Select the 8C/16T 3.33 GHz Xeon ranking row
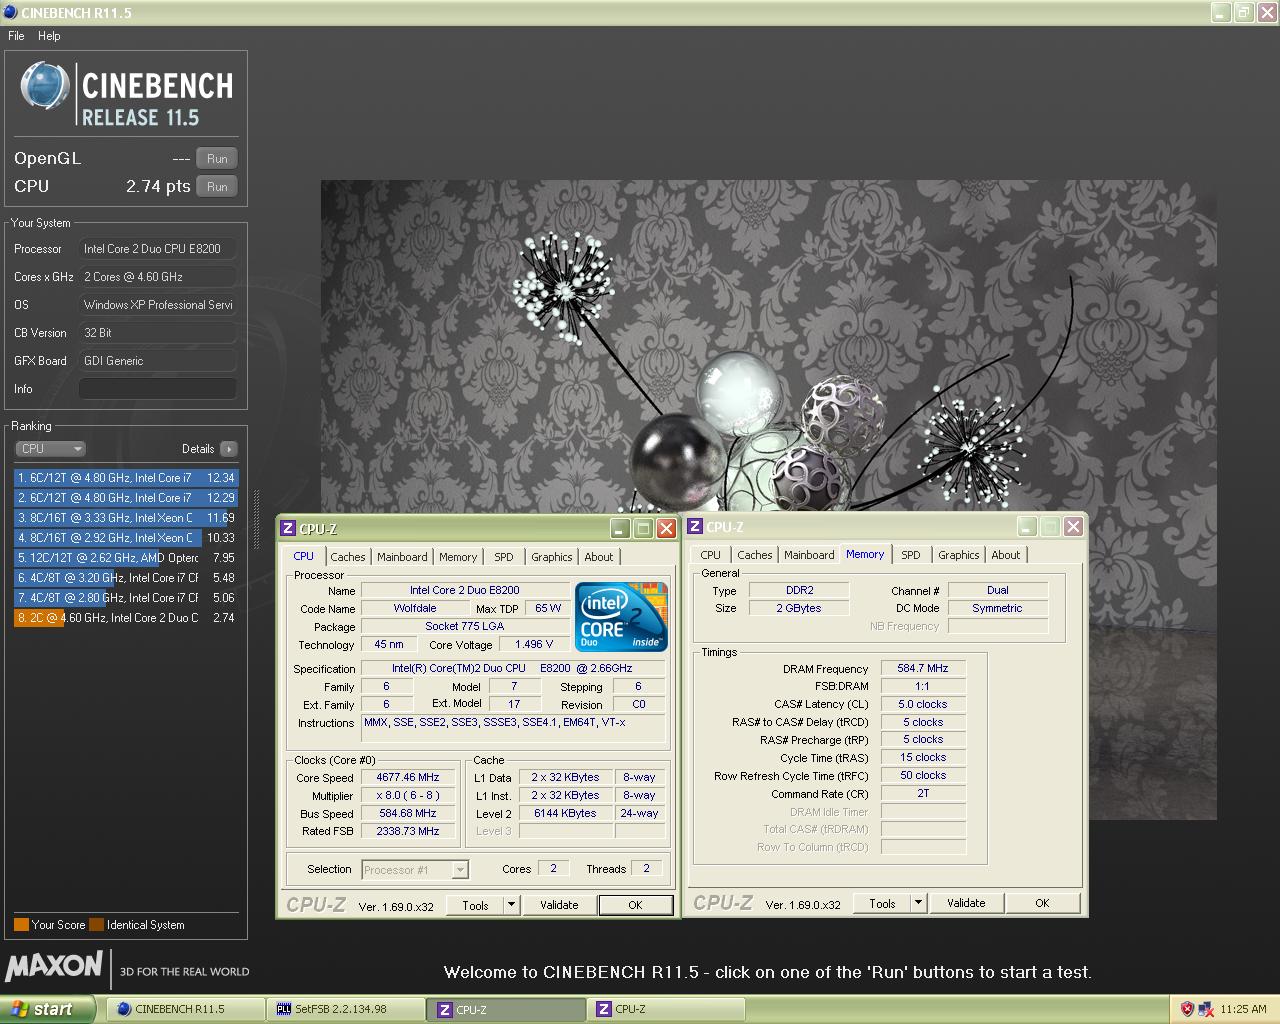This screenshot has width=1280, height=1024. point(126,518)
